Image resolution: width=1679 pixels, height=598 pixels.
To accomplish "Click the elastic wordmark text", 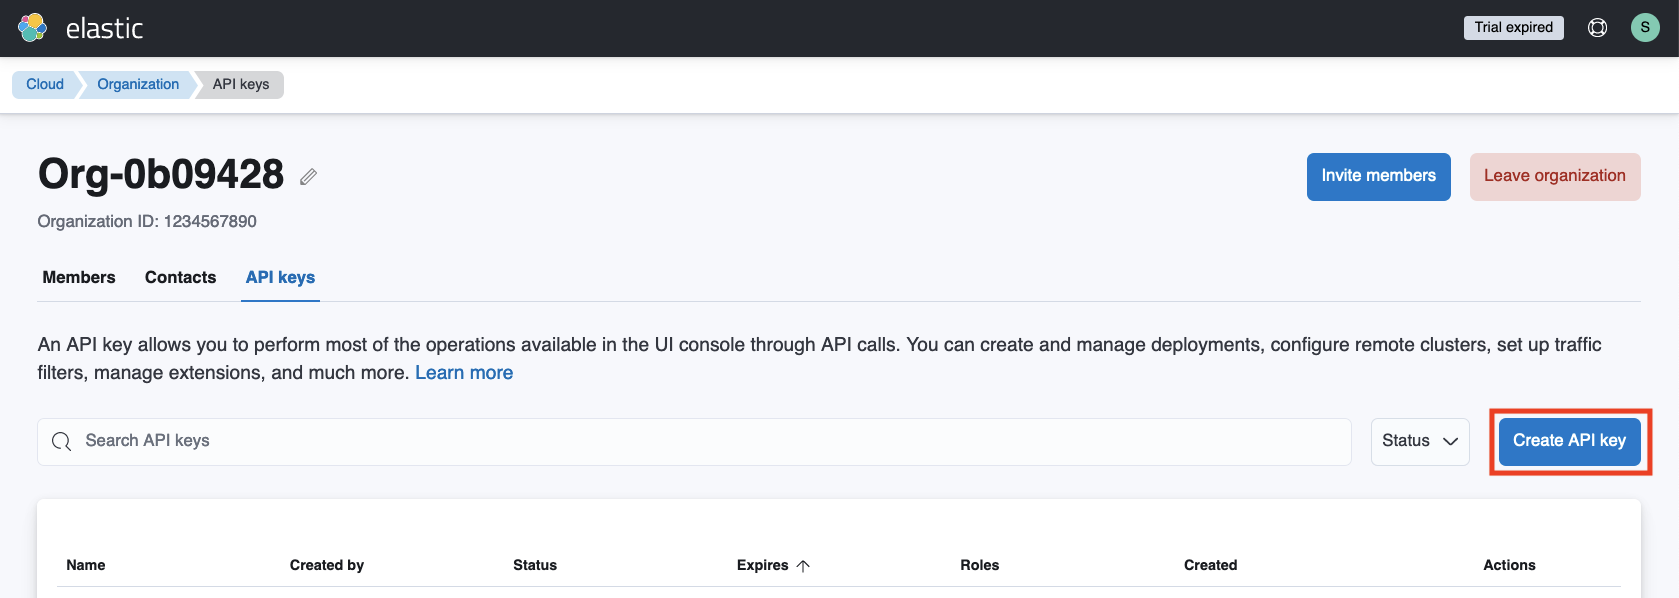I will point(105,28).
